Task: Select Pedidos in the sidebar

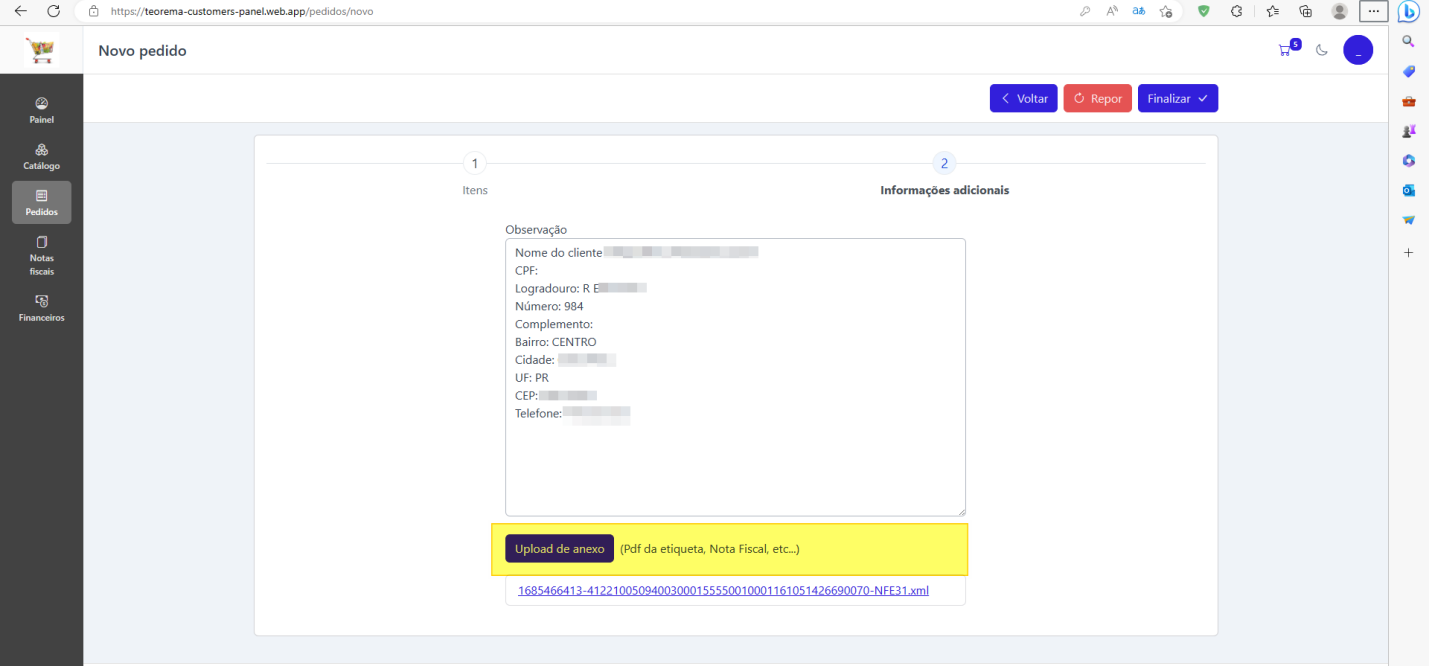Action: pos(42,202)
